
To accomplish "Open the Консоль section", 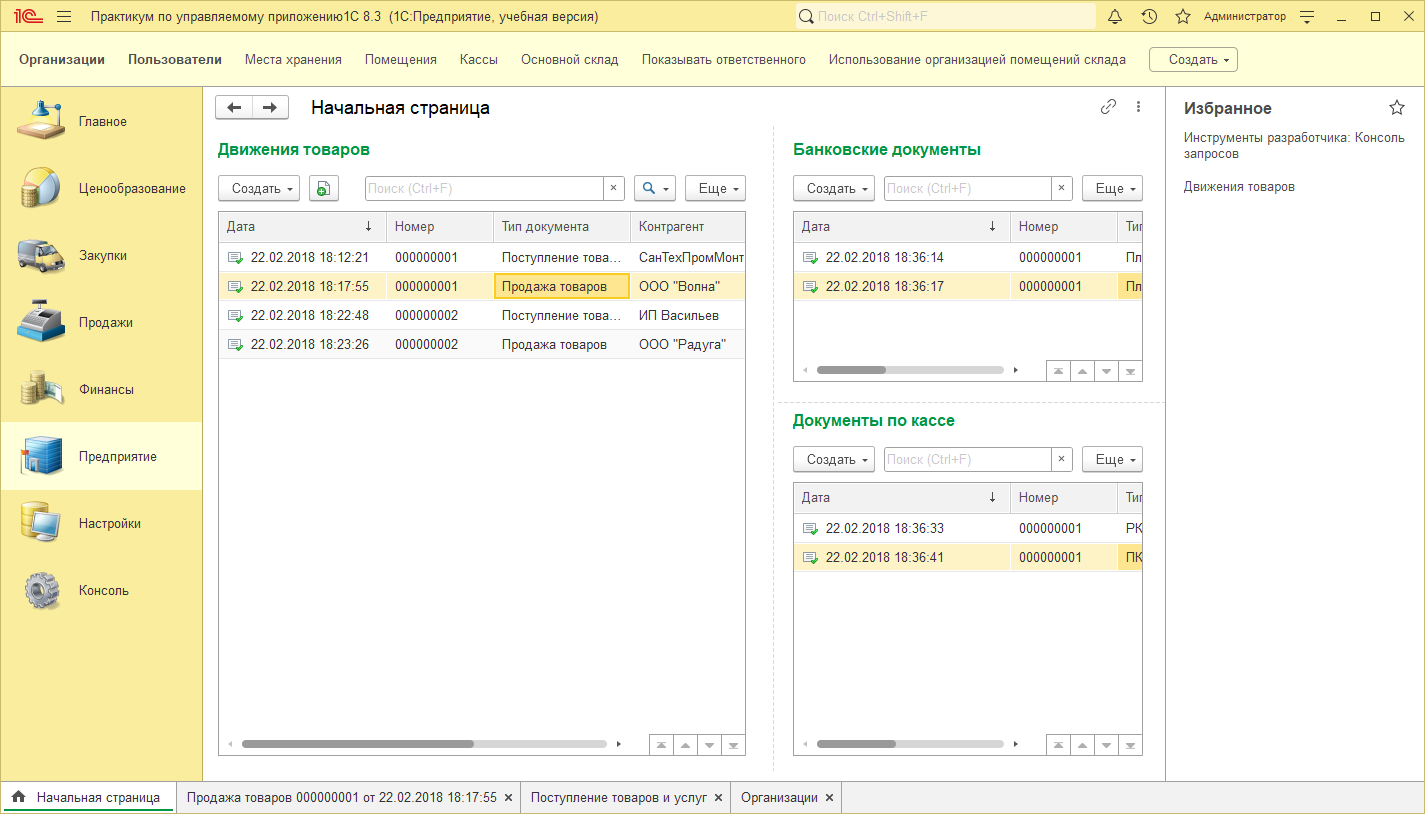I will pos(101,590).
